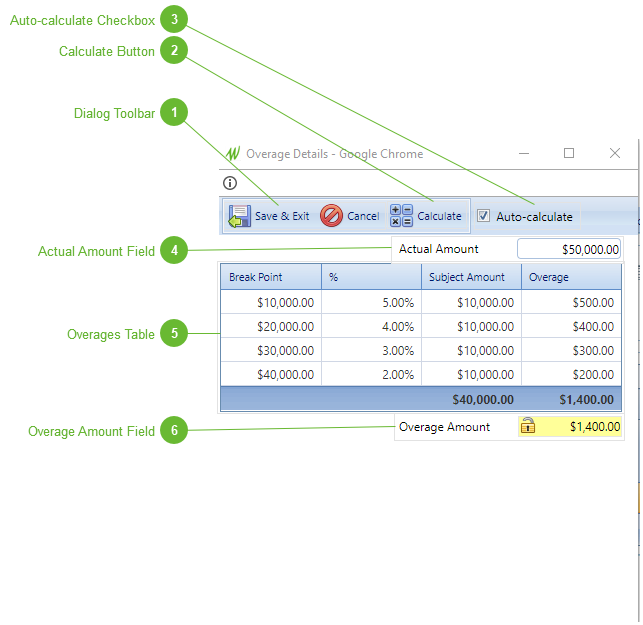Click the Overage column header

572,277
